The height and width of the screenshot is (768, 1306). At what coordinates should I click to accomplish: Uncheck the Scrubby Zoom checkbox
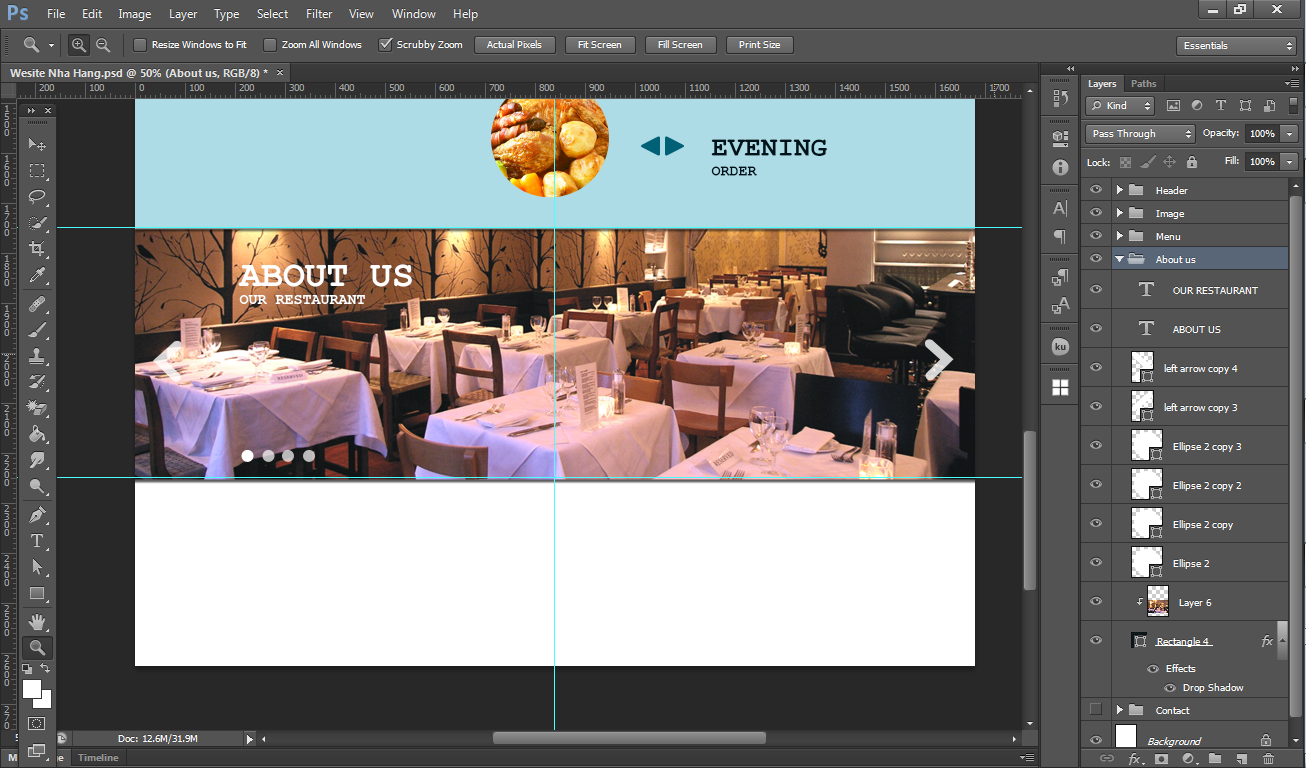coord(385,45)
